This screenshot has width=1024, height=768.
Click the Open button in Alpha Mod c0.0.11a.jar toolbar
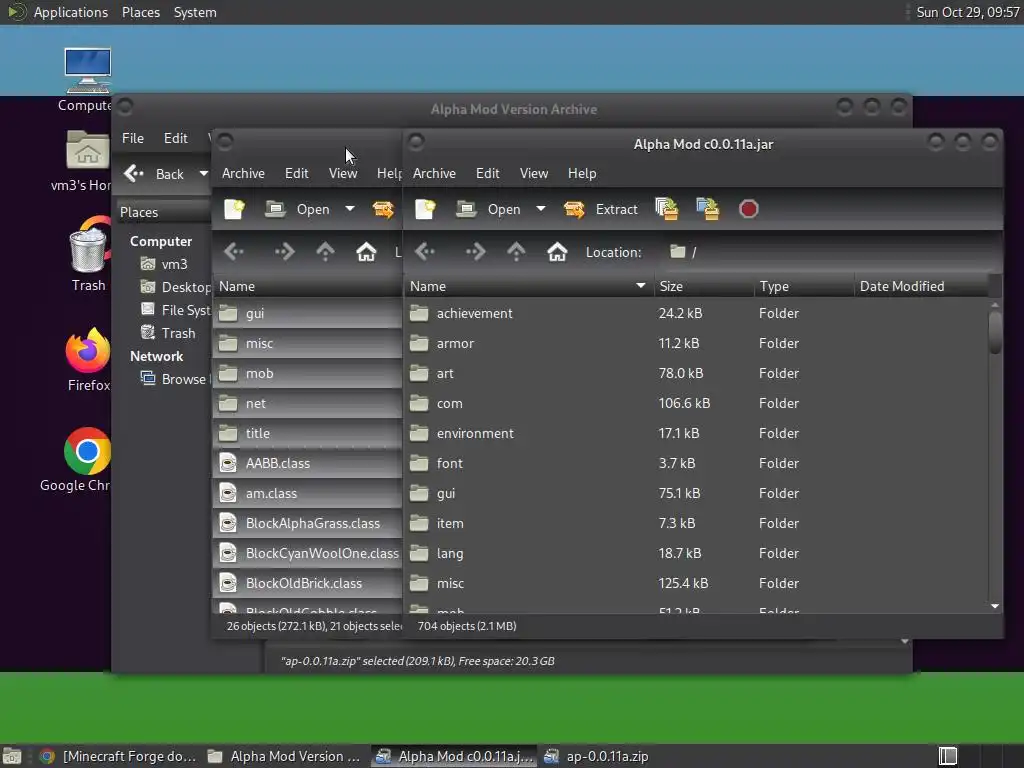click(489, 209)
